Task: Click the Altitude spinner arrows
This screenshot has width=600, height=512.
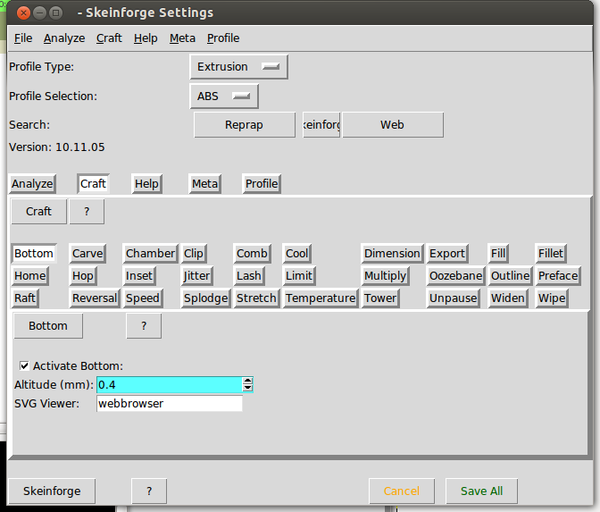Action: click(x=247, y=385)
